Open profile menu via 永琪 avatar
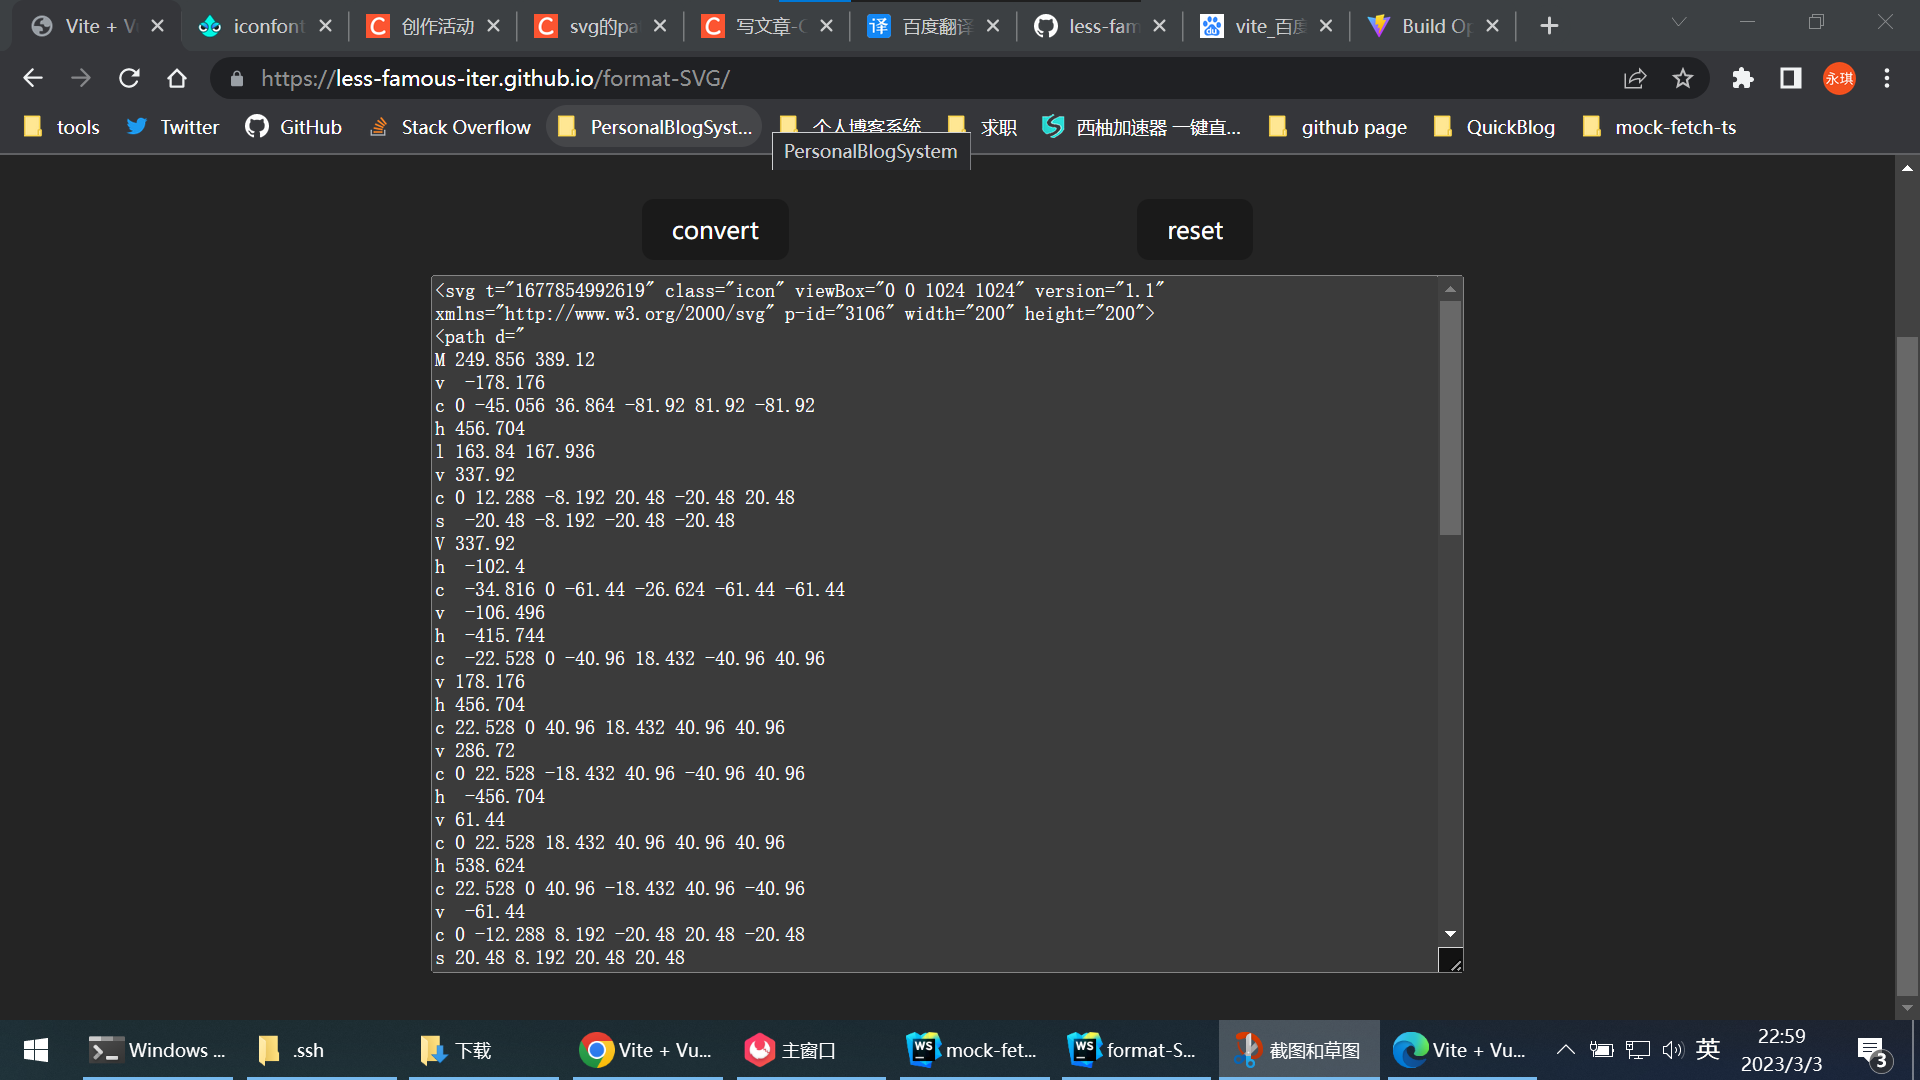This screenshot has width=1920, height=1080. coord(1839,78)
